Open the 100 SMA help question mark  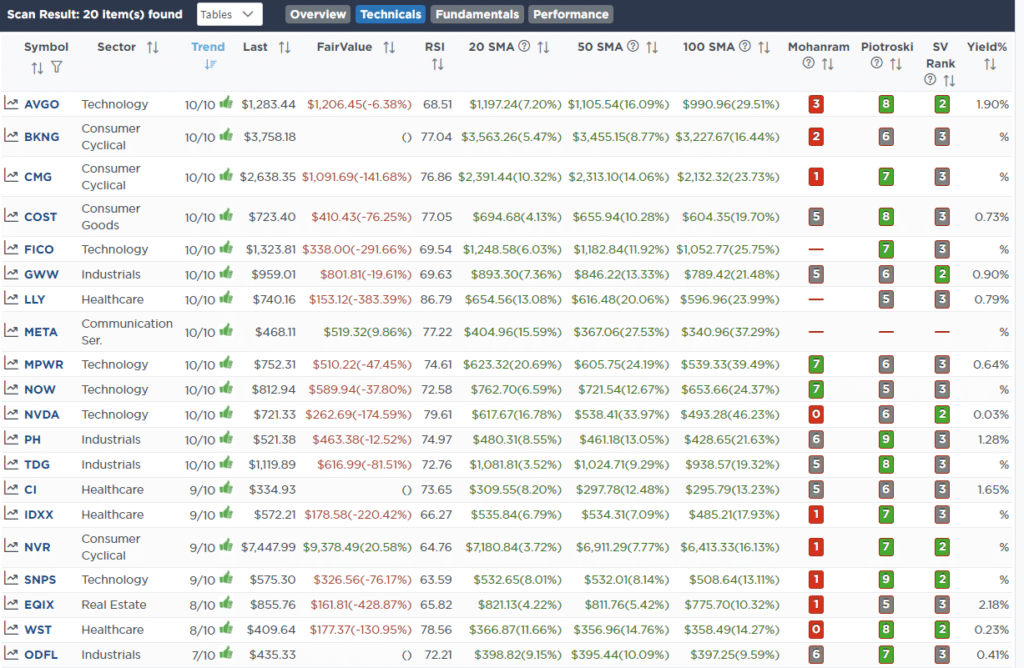[x=744, y=46]
